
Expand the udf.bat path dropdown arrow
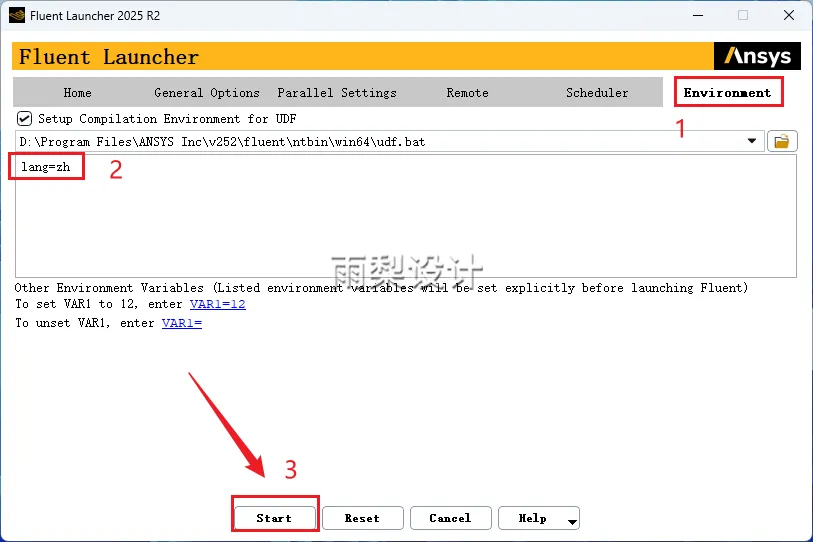[751, 141]
